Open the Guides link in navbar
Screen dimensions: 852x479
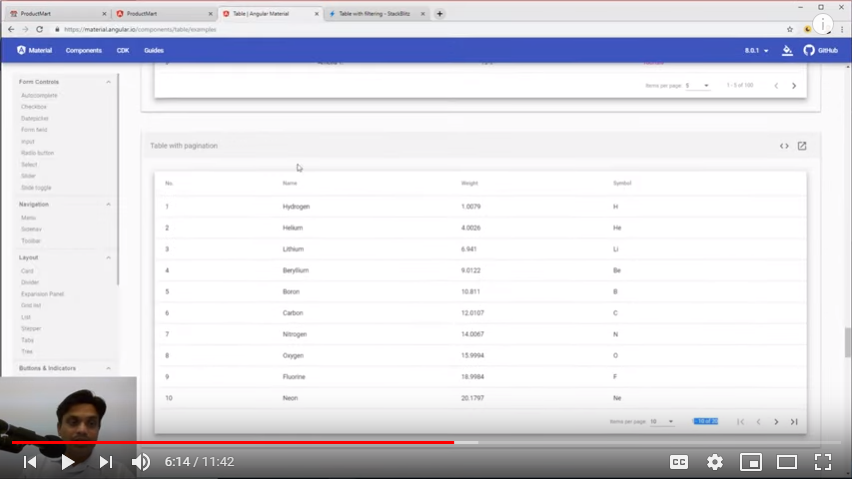(x=154, y=50)
